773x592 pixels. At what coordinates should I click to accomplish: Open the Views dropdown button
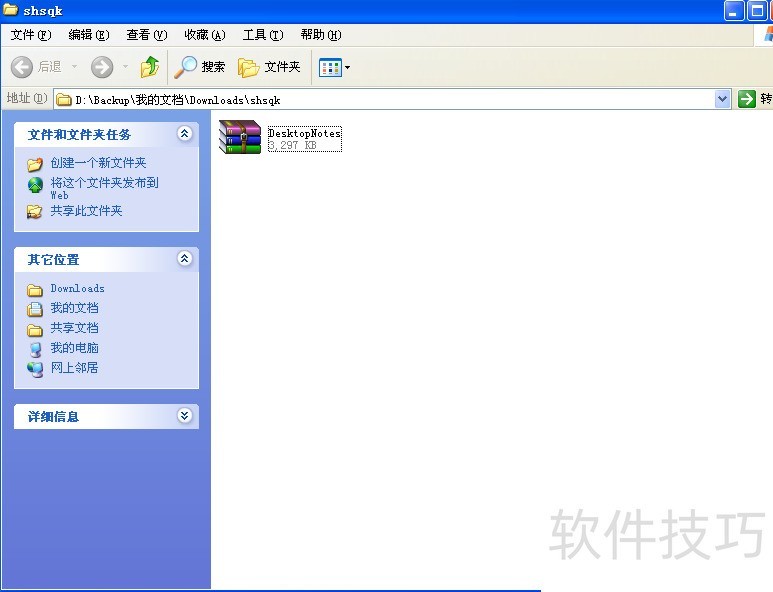point(334,67)
